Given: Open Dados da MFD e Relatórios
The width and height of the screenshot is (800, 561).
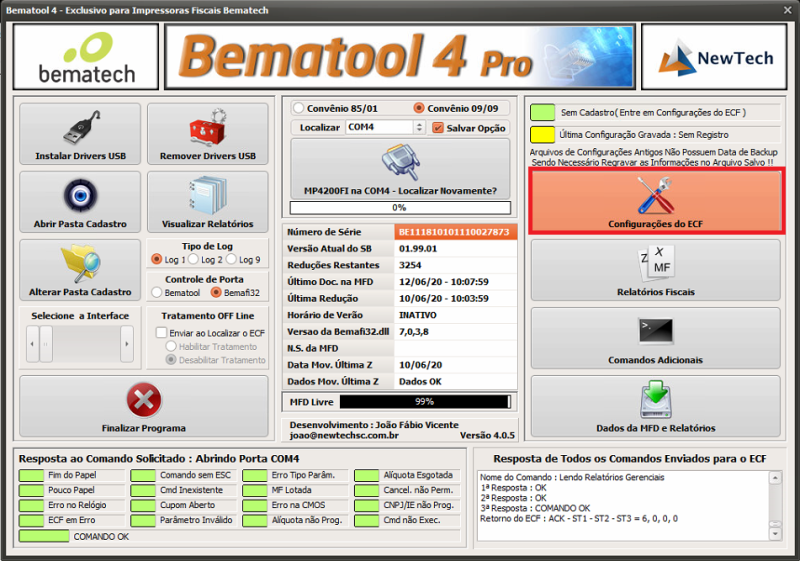Looking at the screenshot, I should click(656, 401).
